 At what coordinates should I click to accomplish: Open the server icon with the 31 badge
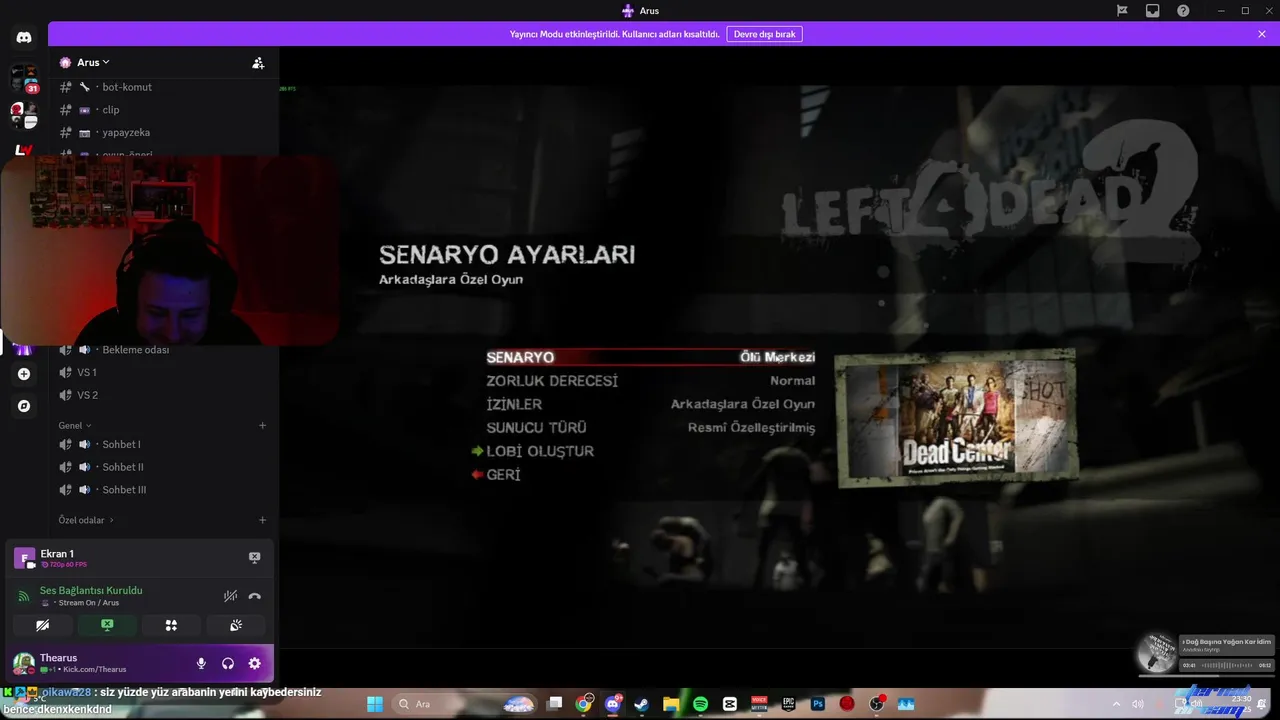24,78
